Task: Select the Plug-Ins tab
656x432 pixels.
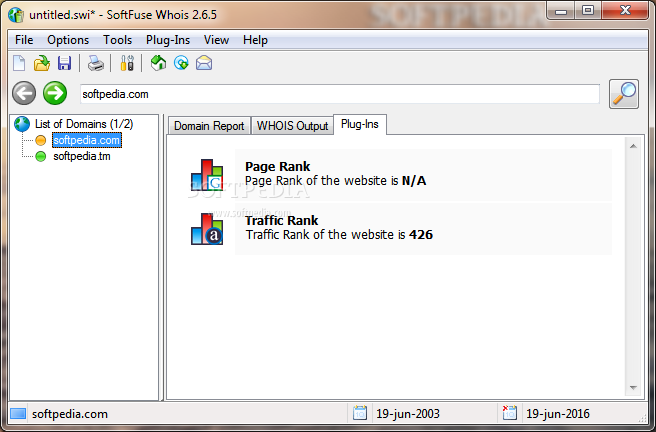Action: [x=360, y=124]
